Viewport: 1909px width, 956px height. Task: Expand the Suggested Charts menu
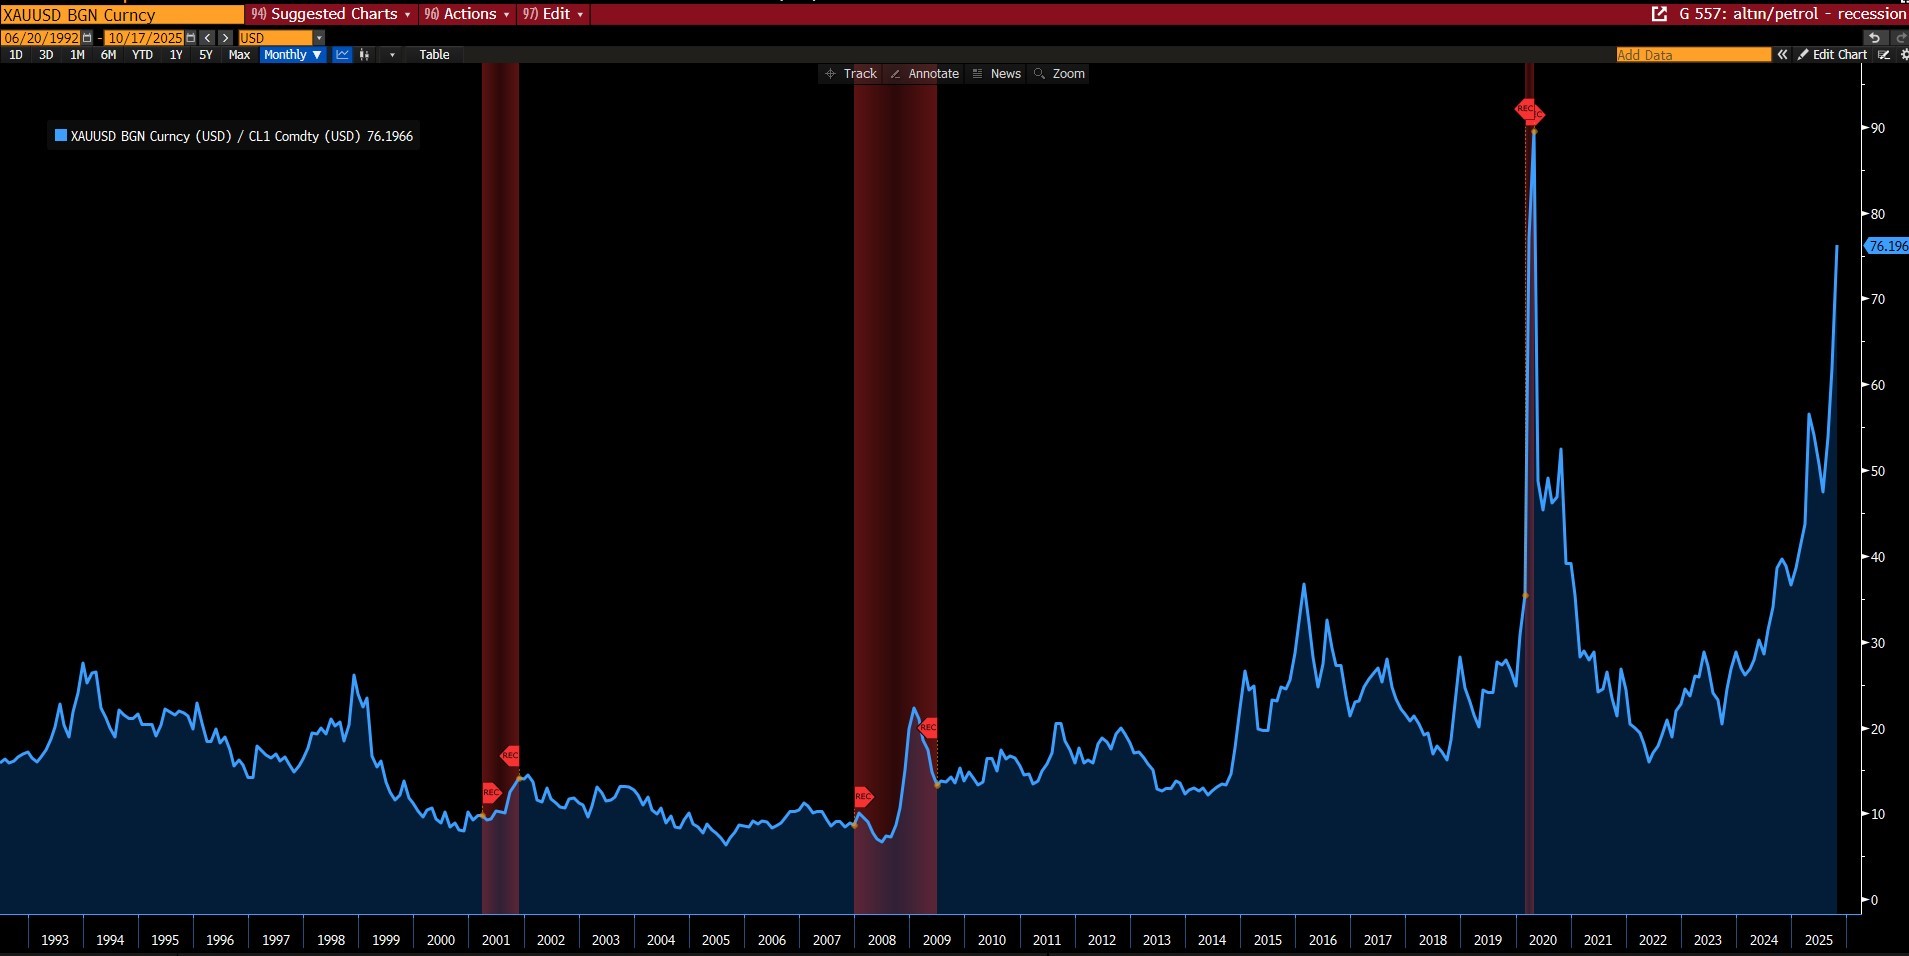331,14
